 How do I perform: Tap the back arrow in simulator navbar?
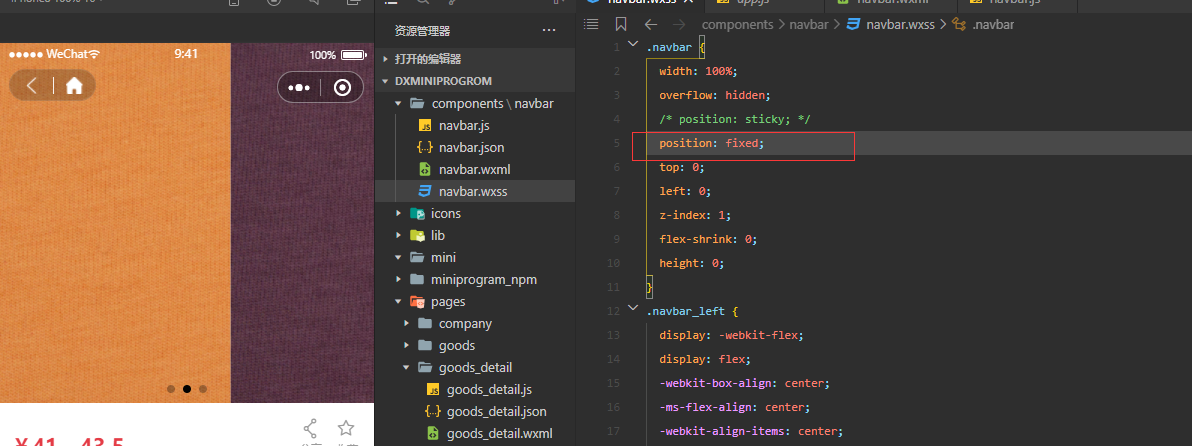point(32,86)
